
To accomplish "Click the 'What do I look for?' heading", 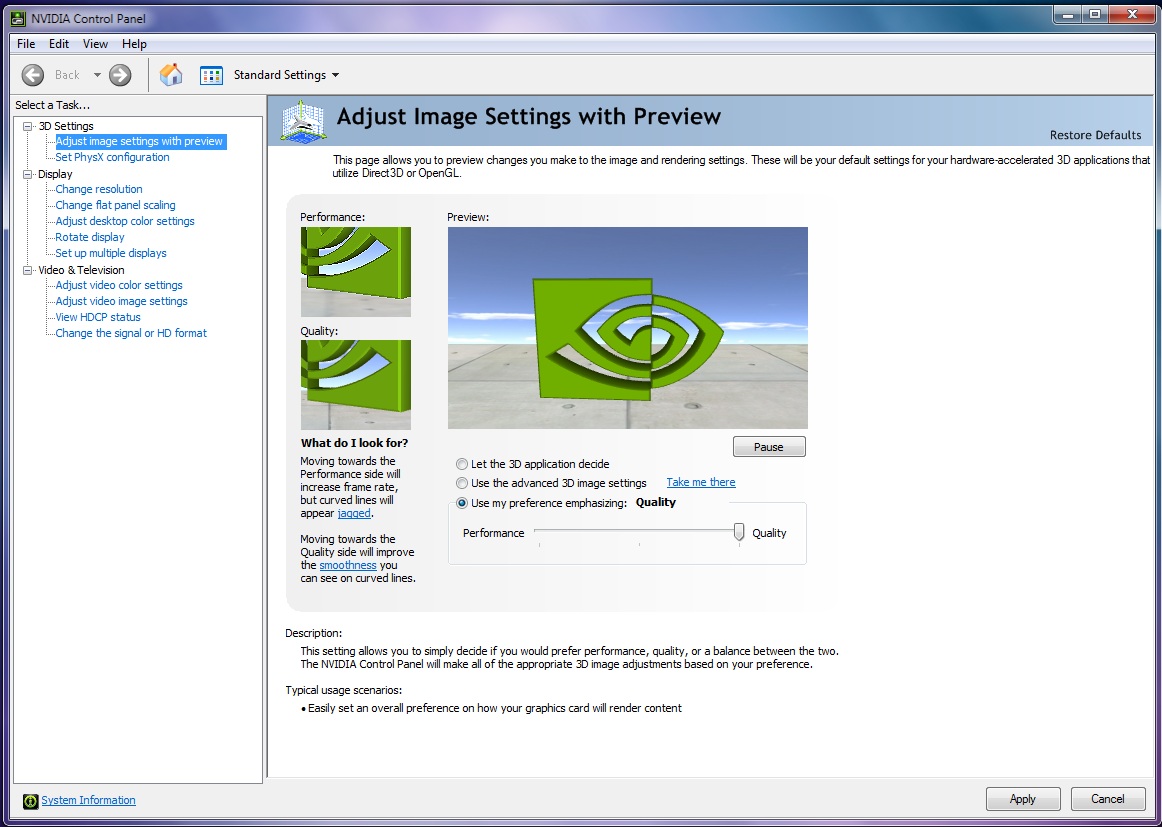I will [354, 443].
